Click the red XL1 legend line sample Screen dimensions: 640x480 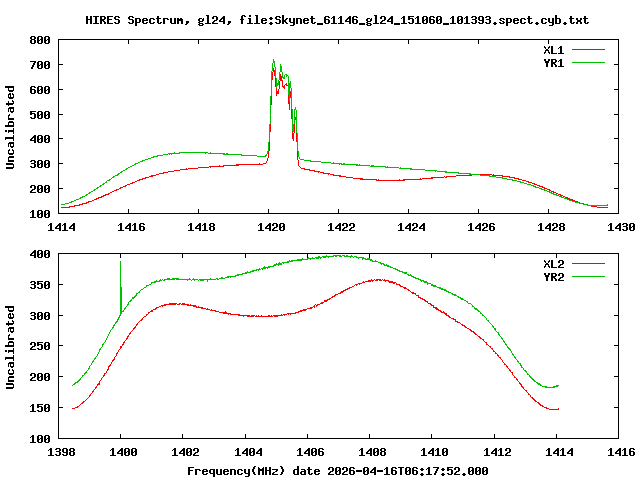pos(588,50)
